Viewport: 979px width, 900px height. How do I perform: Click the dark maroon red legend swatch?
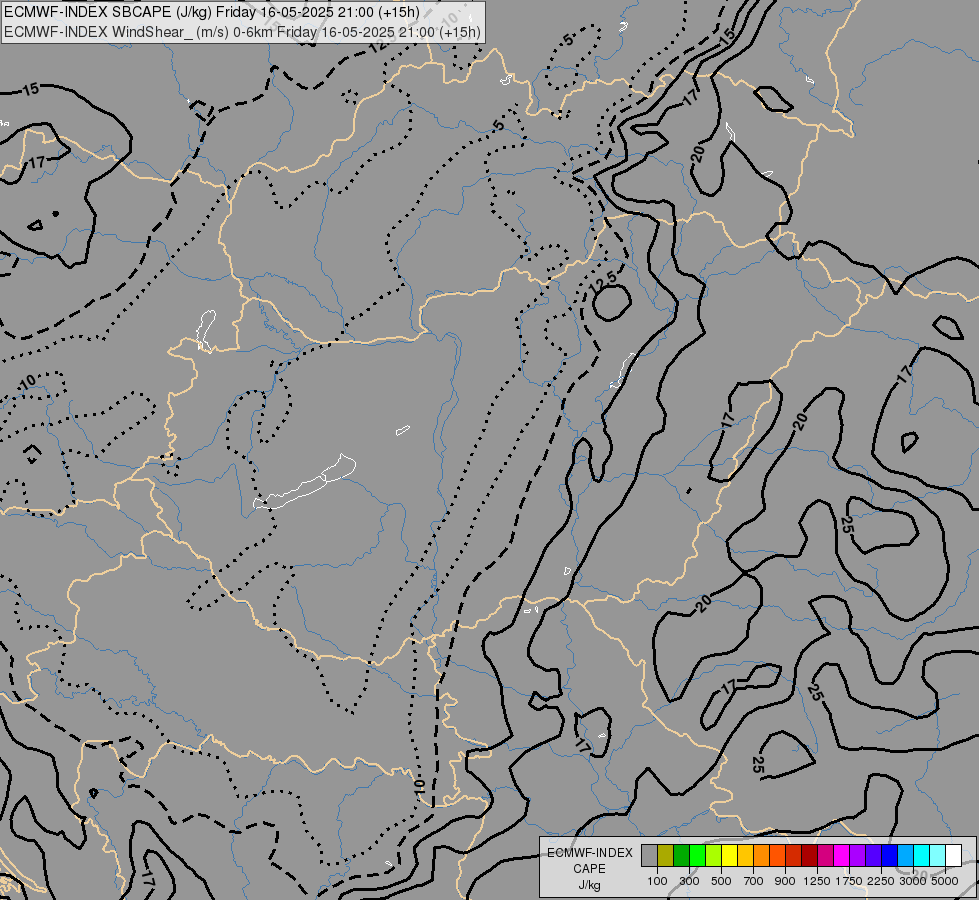click(810, 855)
